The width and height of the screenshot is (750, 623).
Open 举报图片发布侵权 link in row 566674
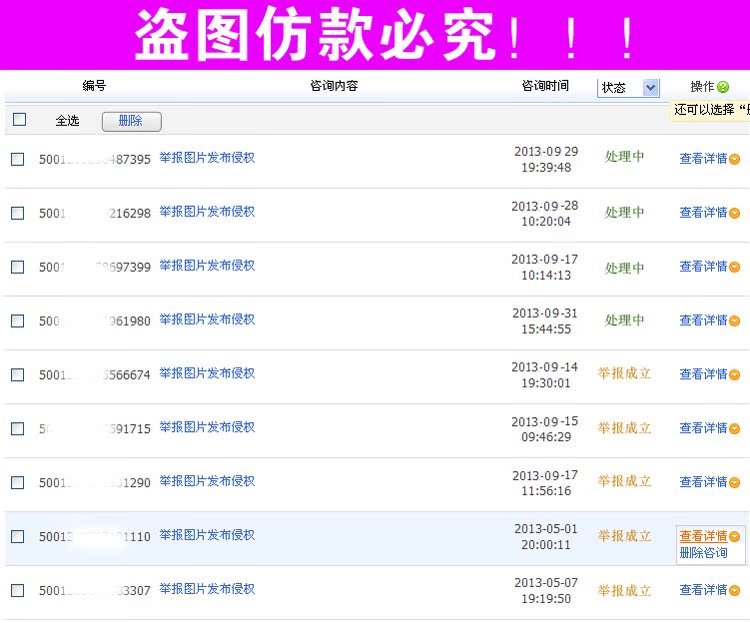[x=207, y=373]
